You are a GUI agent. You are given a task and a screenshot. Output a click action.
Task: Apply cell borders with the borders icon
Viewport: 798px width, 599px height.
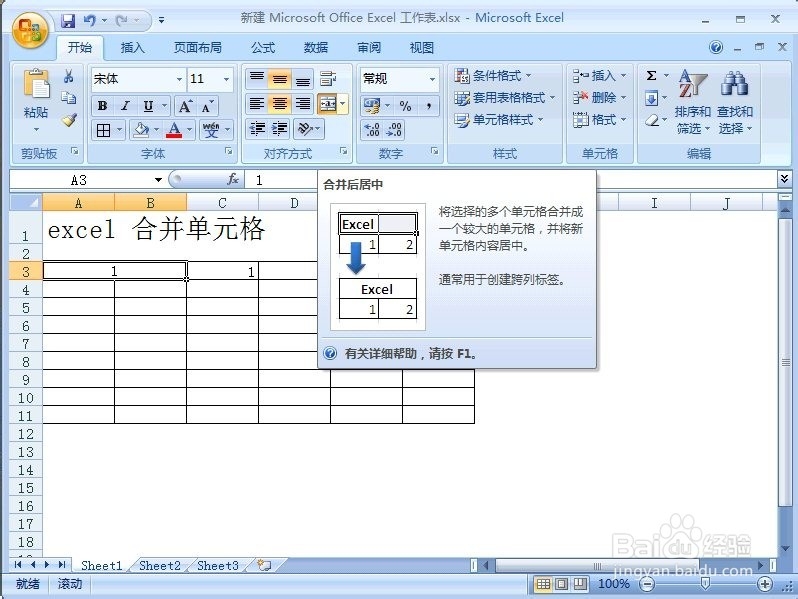103,130
